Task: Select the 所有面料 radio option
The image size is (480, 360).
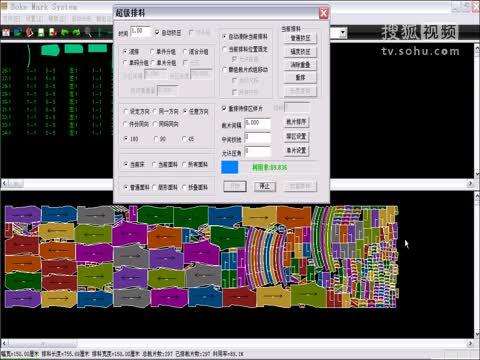Action: tap(185, 164)
